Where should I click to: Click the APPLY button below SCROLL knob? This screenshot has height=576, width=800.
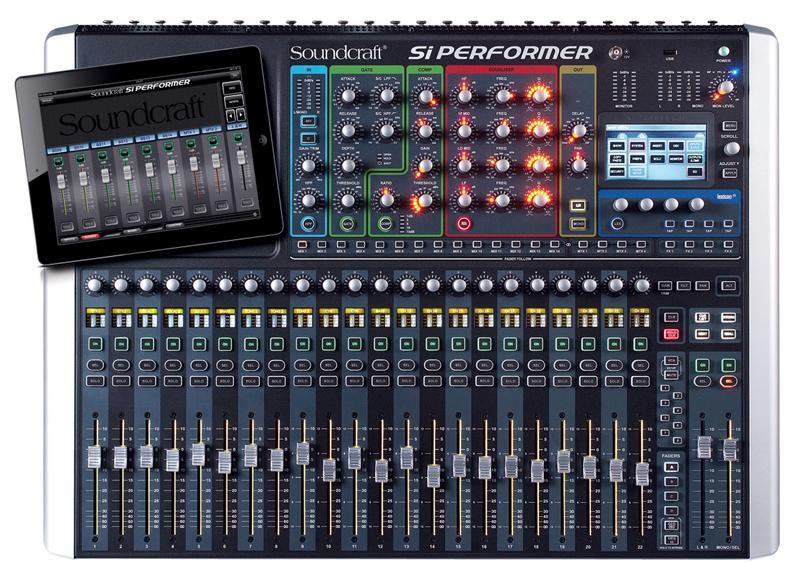[x=730, y=173]
